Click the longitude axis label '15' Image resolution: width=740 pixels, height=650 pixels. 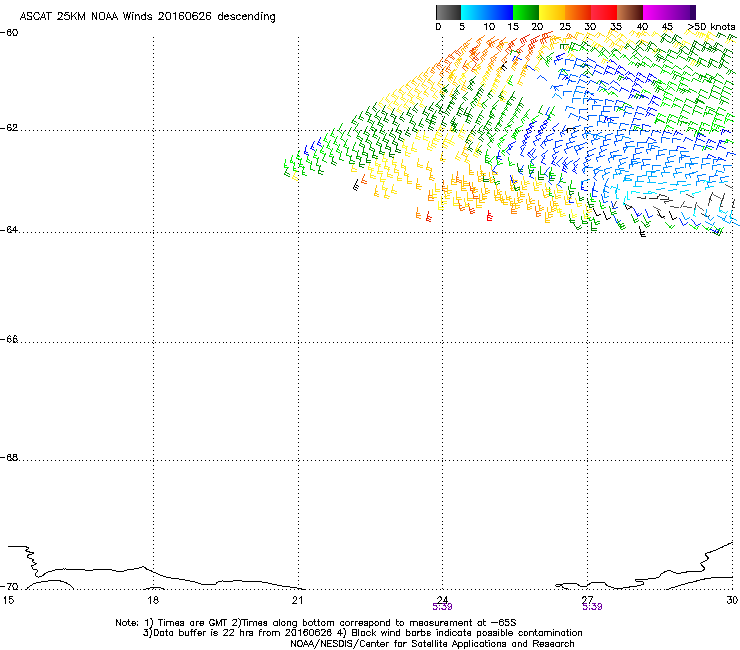point(8,600)
